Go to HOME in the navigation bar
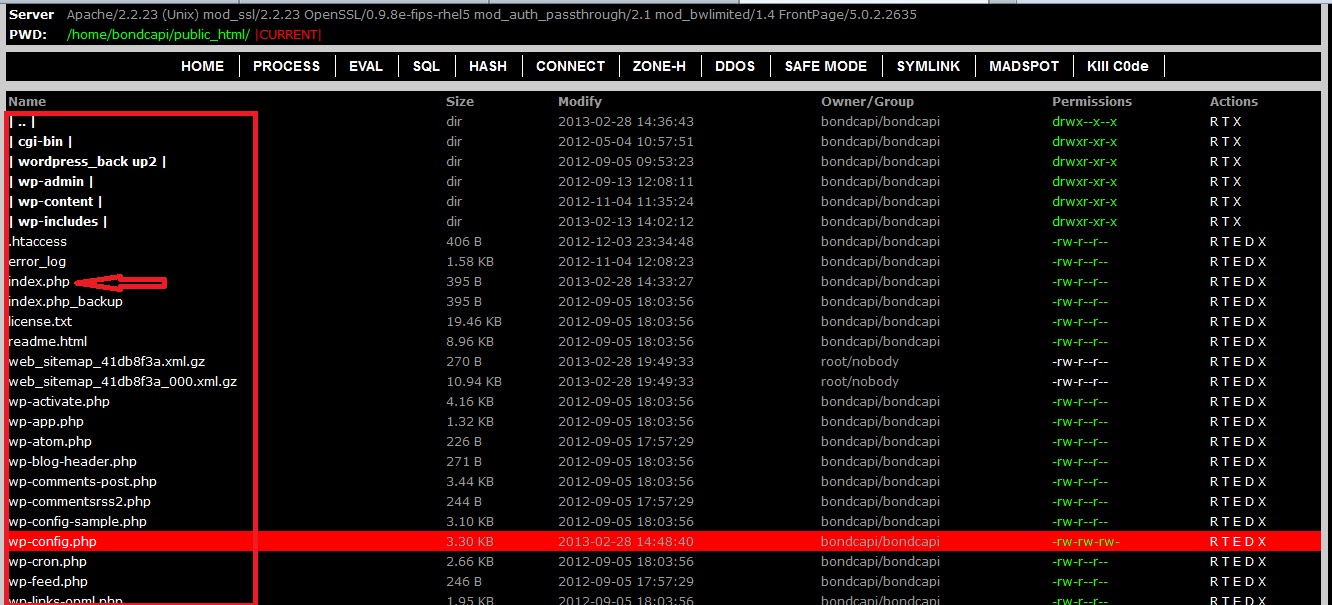 (203, 66)
